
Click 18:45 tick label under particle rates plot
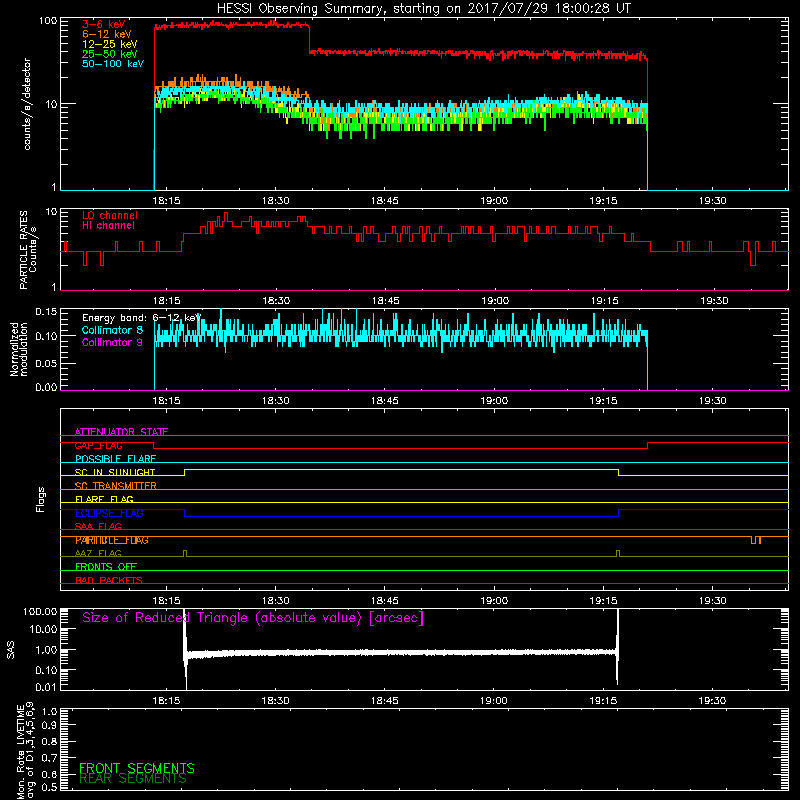tap(385, 301)
